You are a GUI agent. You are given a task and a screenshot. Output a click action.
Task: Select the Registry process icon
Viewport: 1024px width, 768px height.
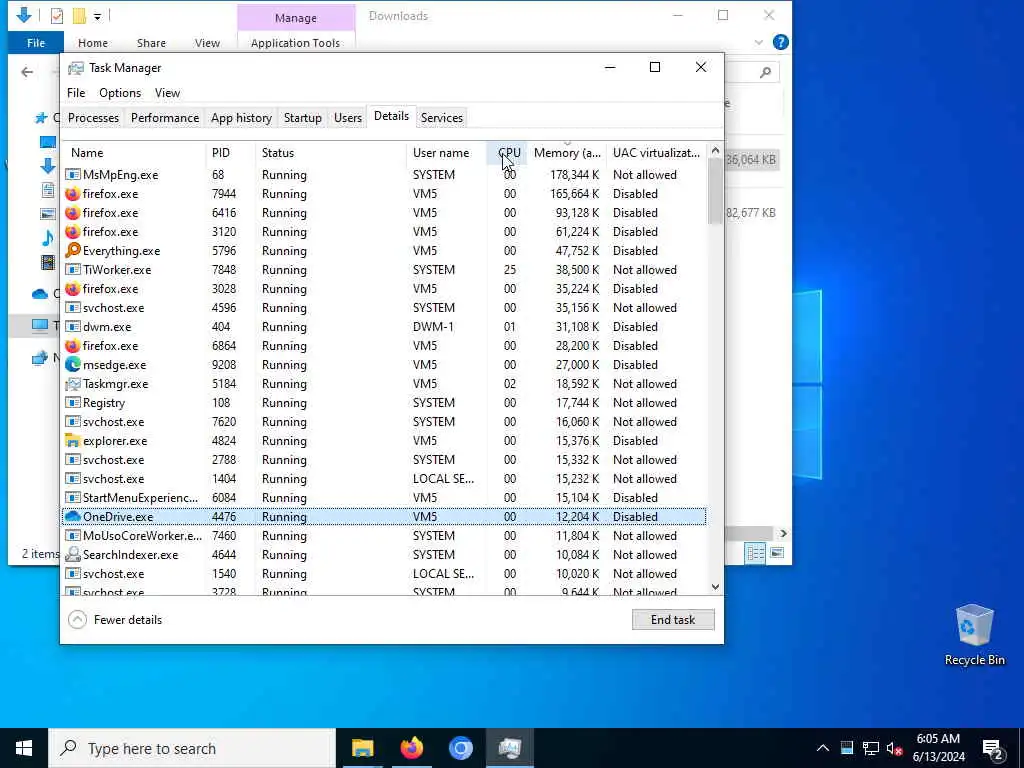(72, 403)
